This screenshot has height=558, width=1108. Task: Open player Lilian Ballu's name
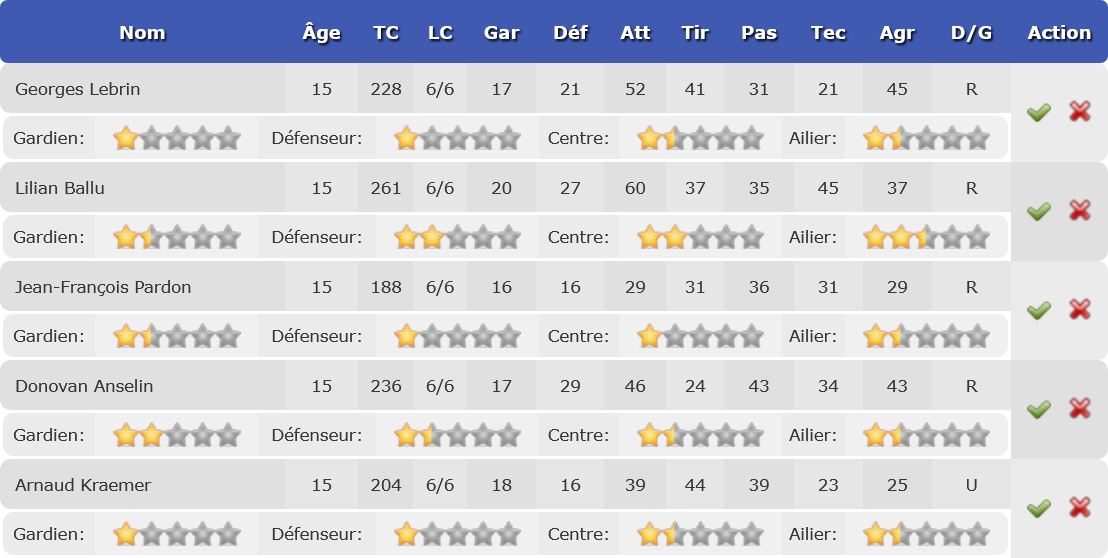point(60,188)
